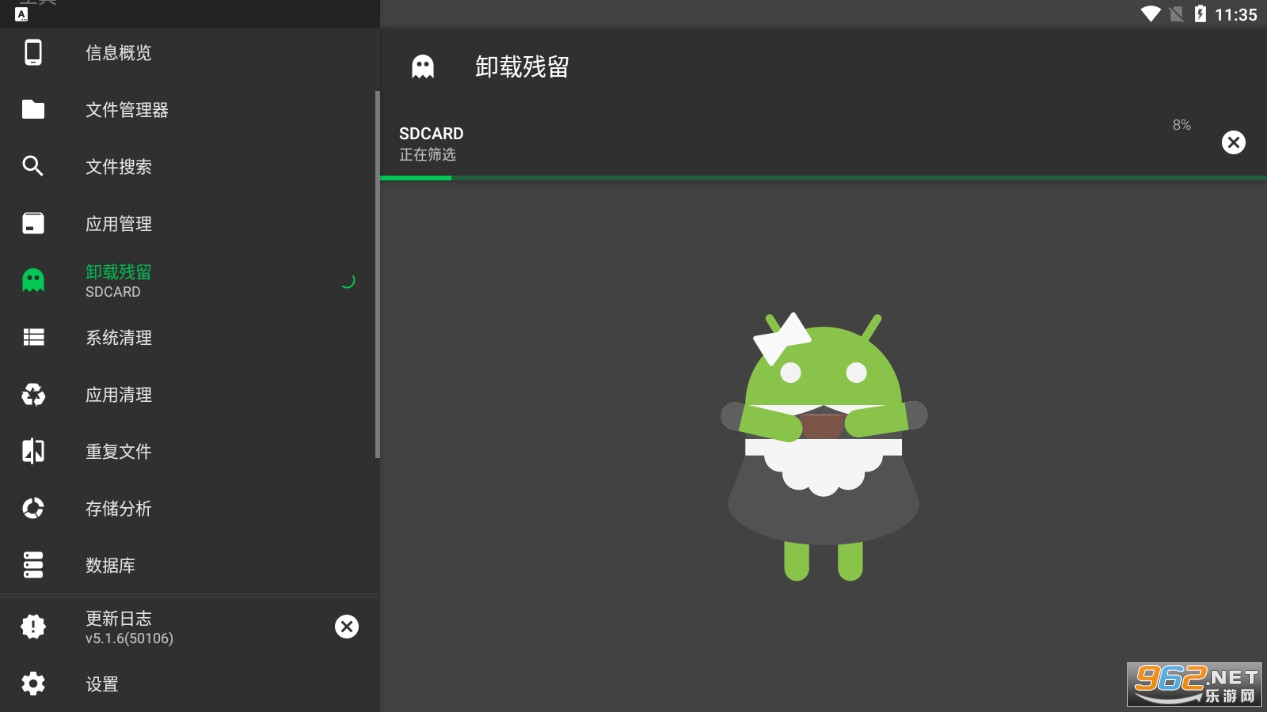The height and width of the screenshot is (712, 1267).
Task: Select 应用管理 in navigation drawer
Action: 190,223
